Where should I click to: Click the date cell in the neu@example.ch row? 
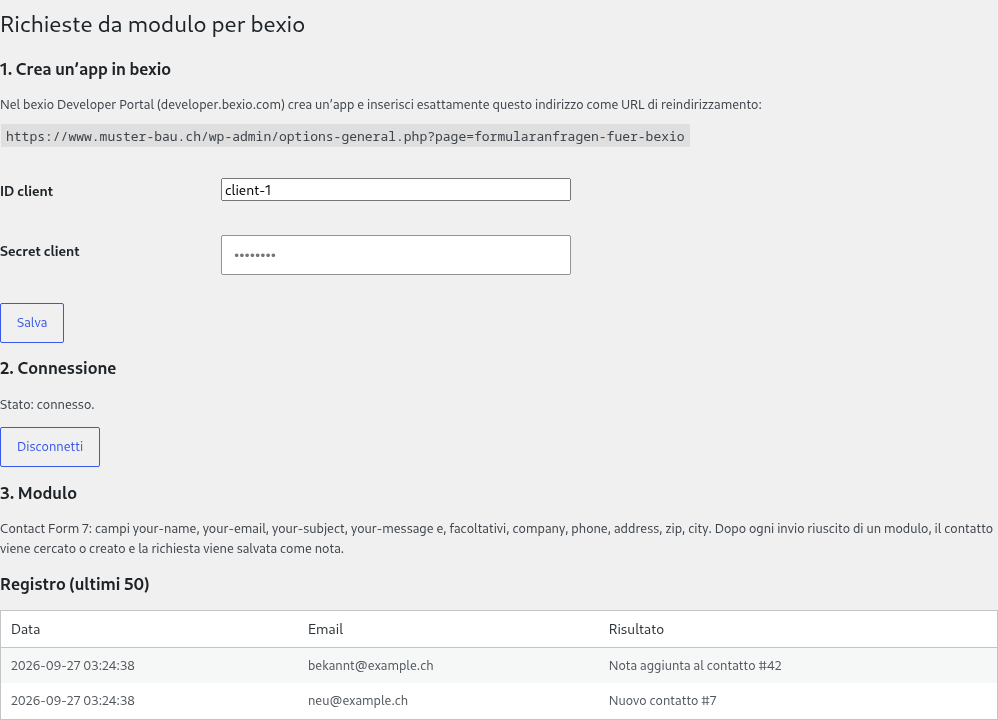tap(73, 701)
